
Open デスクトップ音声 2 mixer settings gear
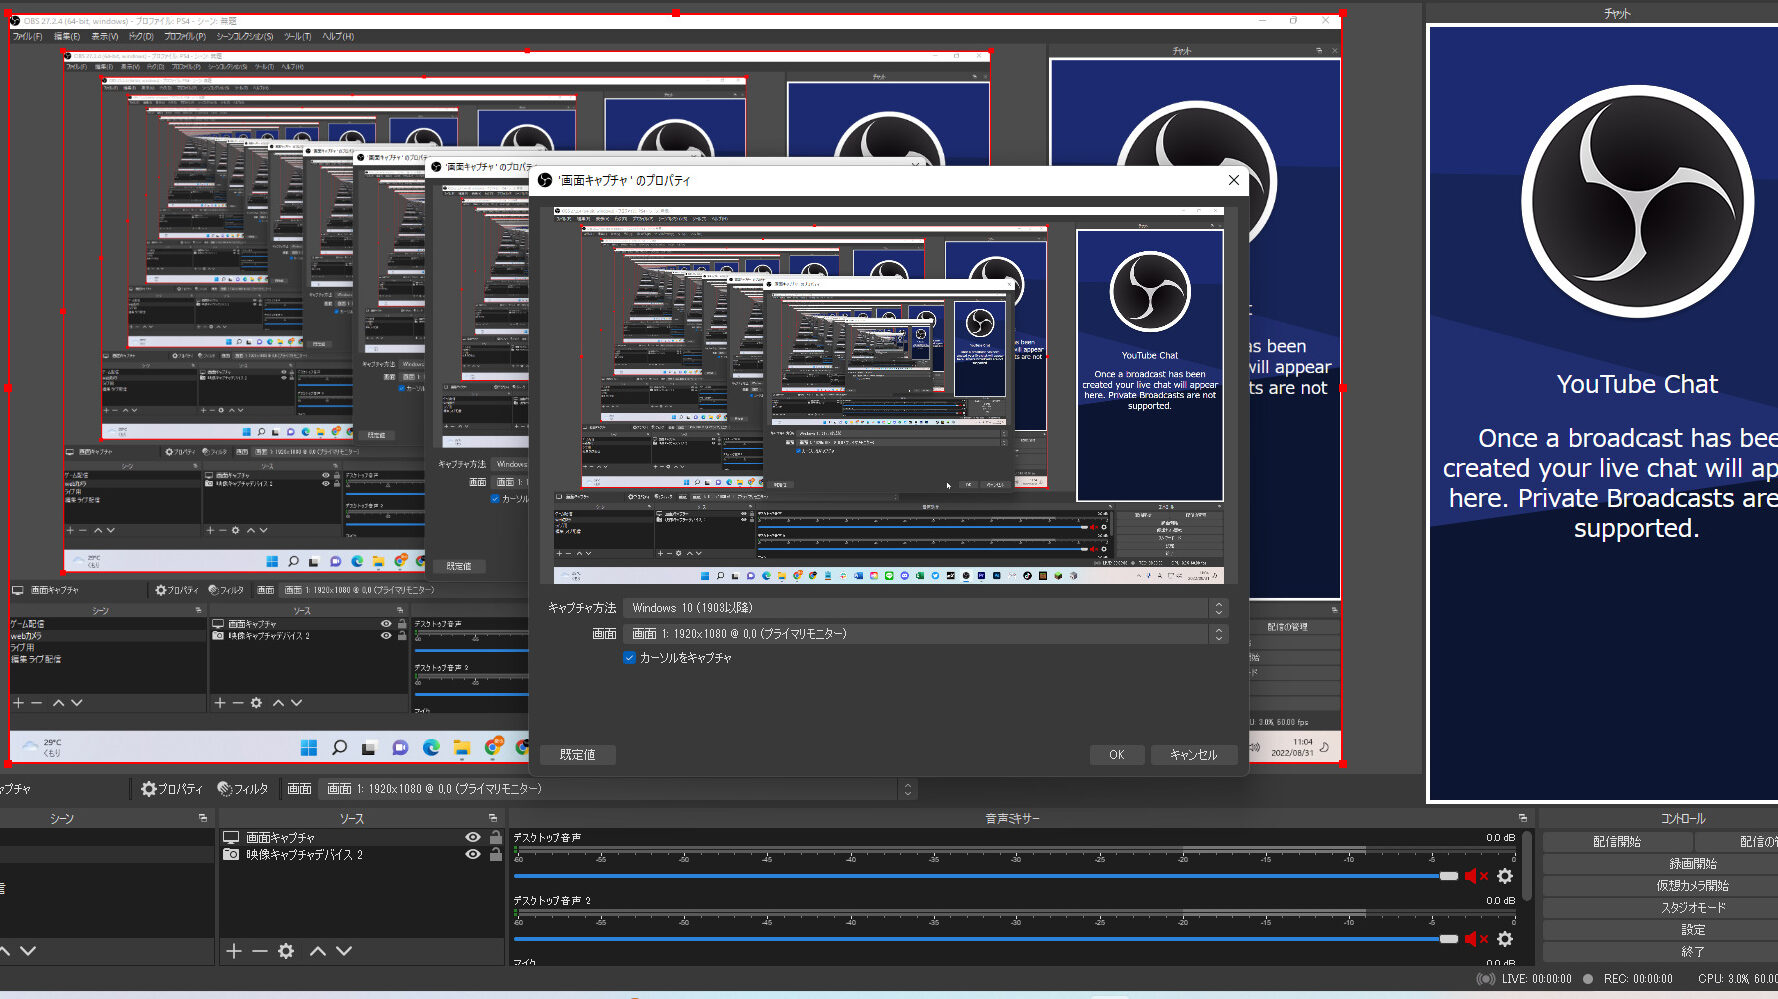(1505, 939)
